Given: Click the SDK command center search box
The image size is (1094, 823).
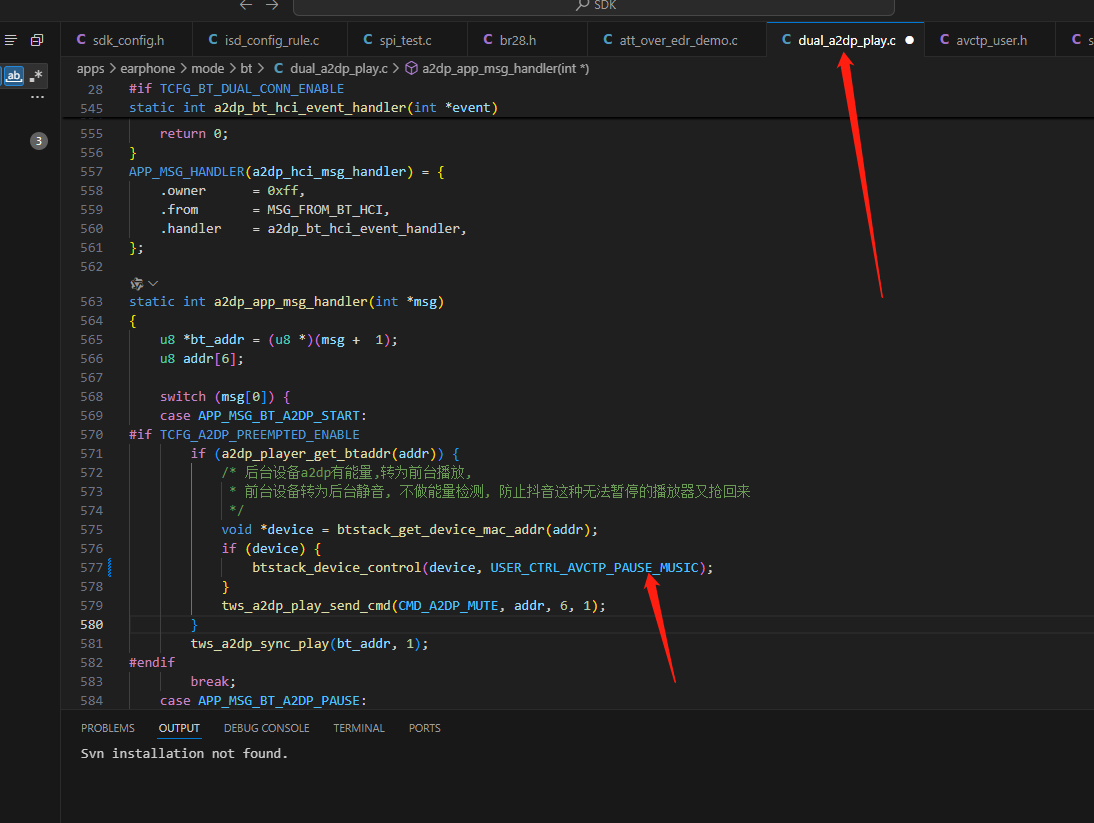Looking at the screenshot, I should coord(594,6).
